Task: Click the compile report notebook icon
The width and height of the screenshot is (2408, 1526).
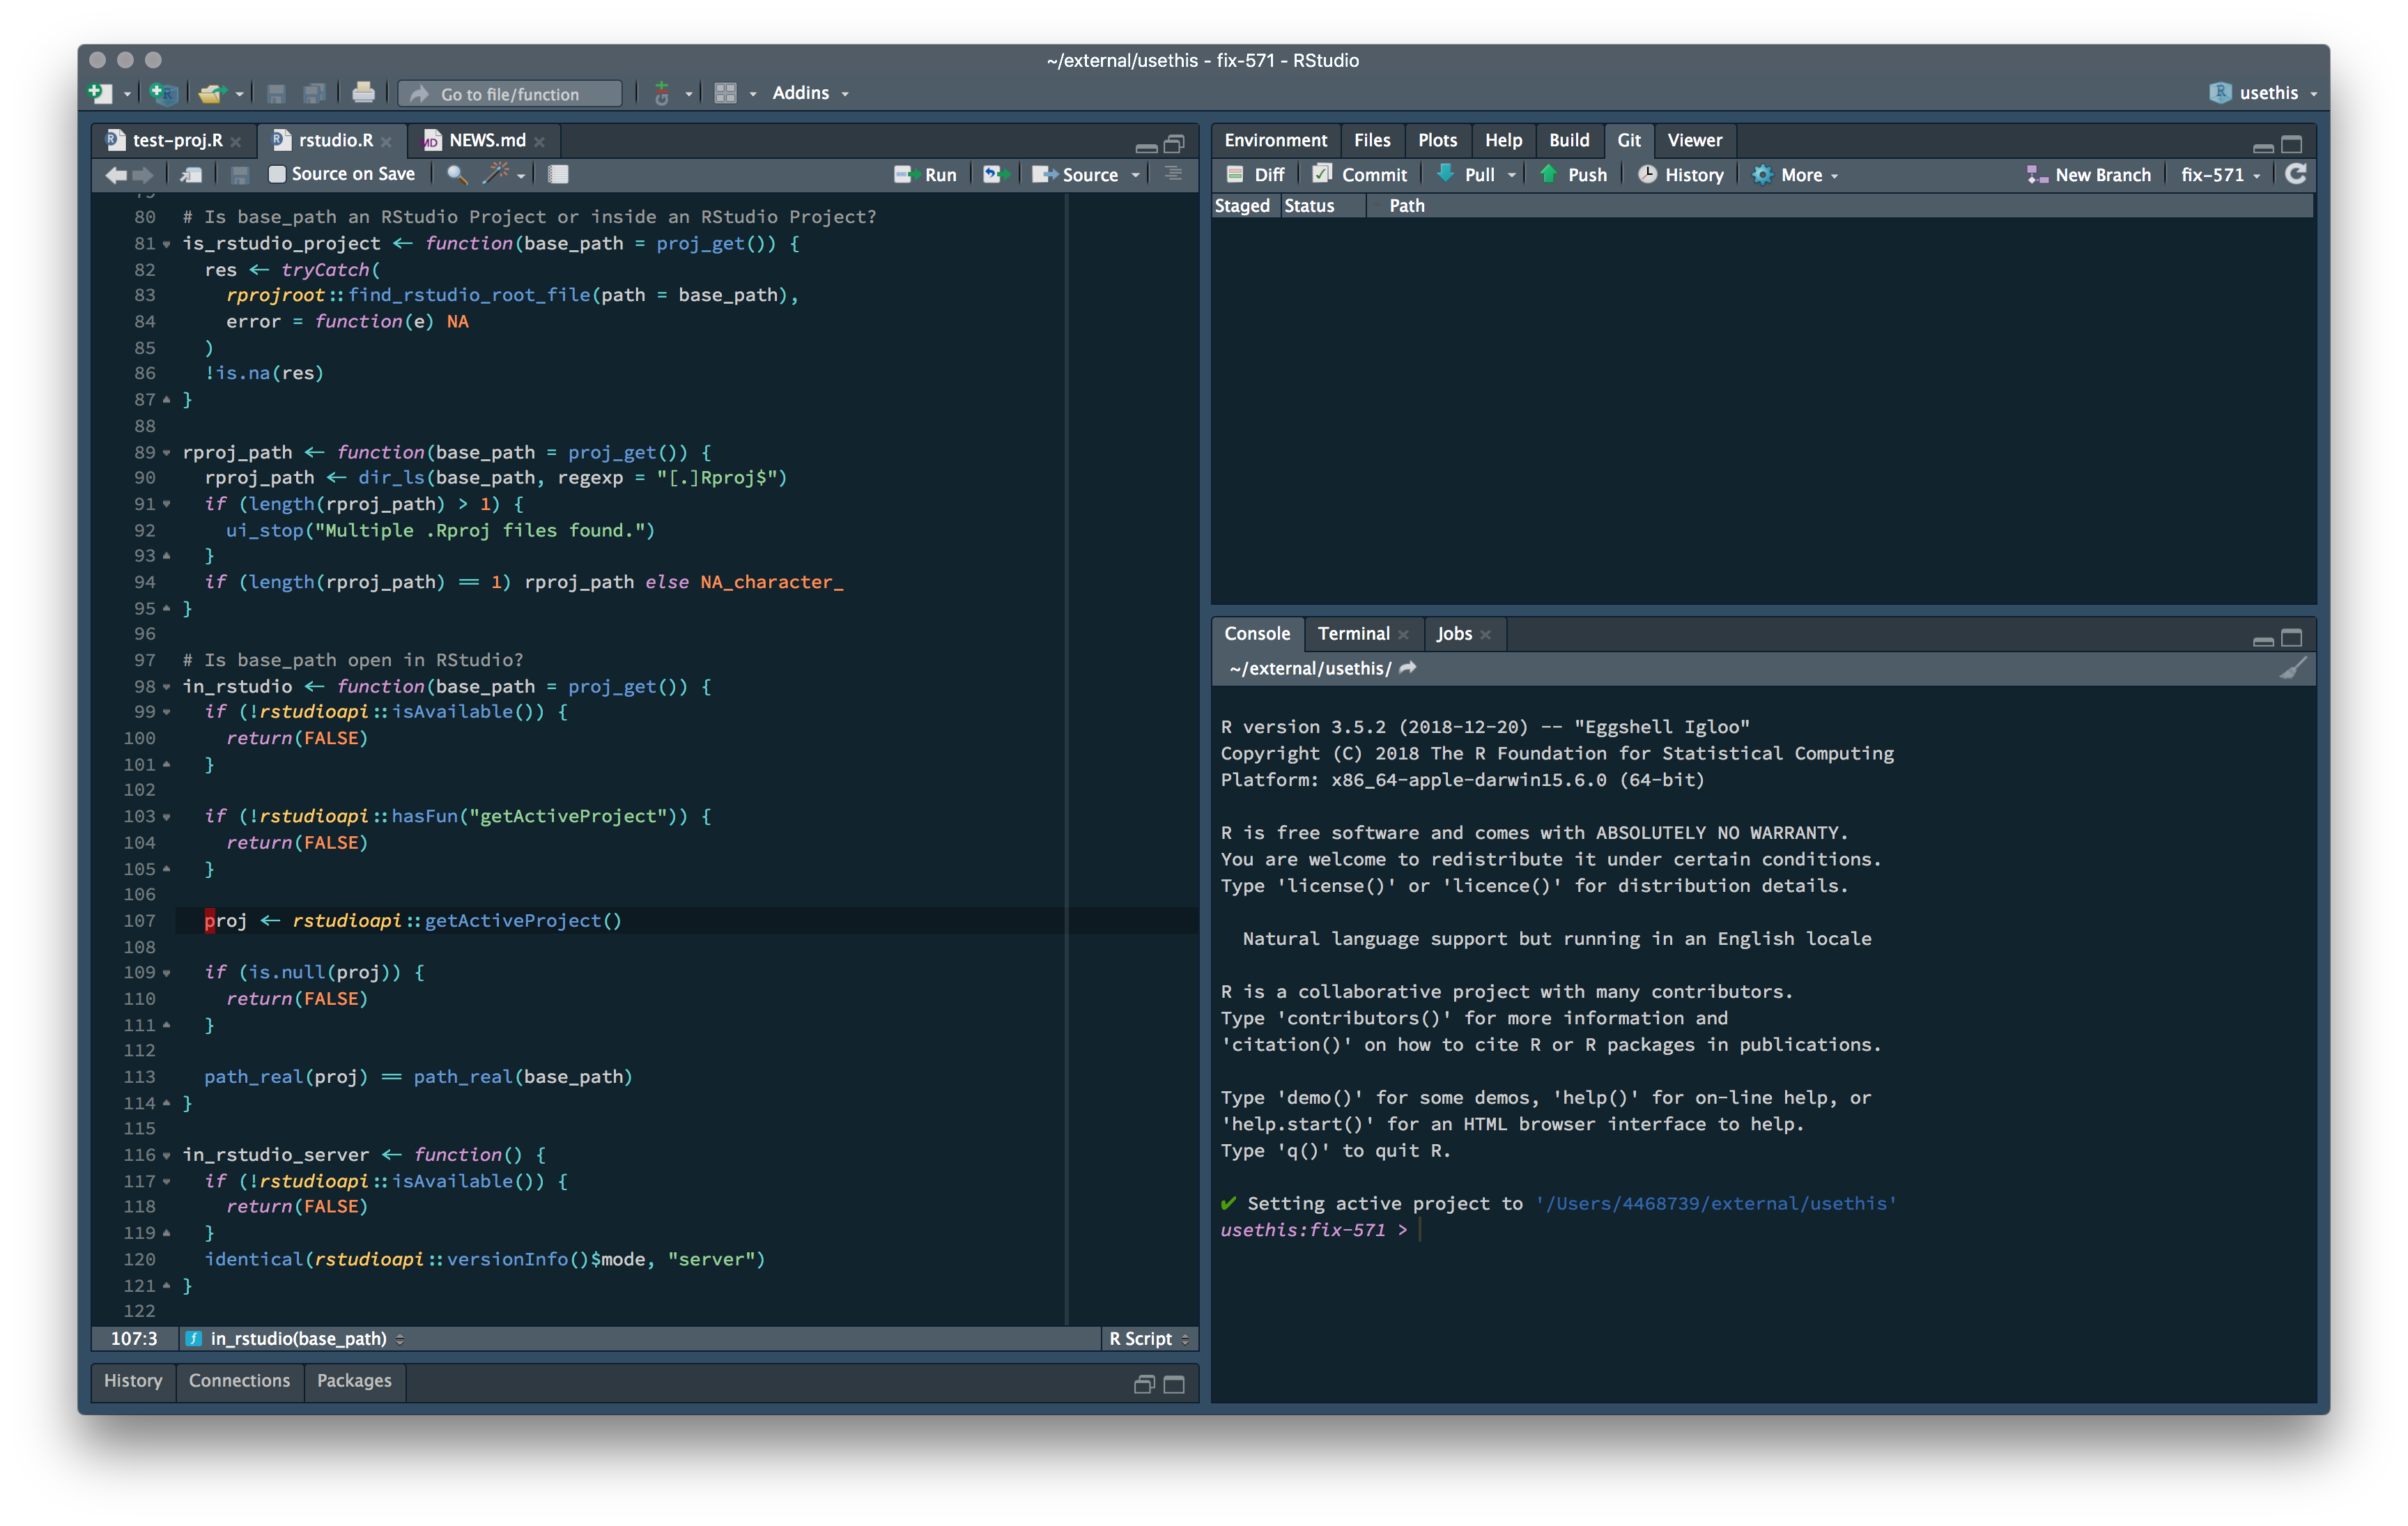Action: click(x=558, y=174)
